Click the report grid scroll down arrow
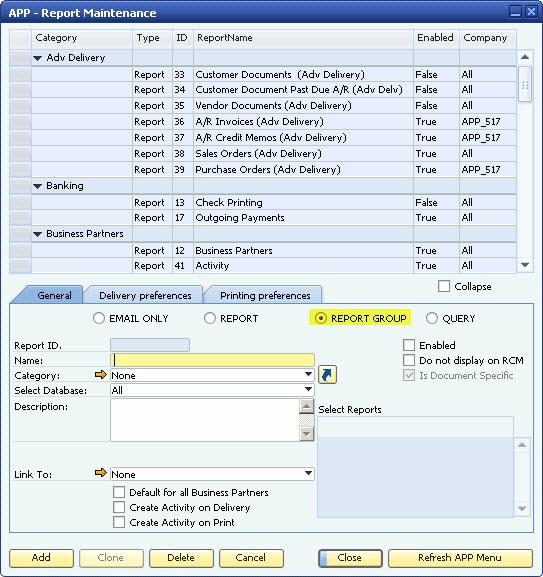The height and width of the screenshot is (577, 543). 525,265
